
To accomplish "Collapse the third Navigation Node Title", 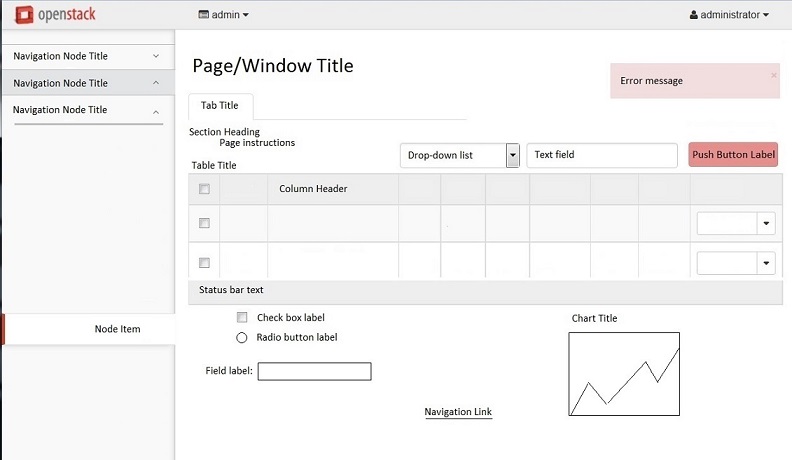I will (x=156, y=111).
